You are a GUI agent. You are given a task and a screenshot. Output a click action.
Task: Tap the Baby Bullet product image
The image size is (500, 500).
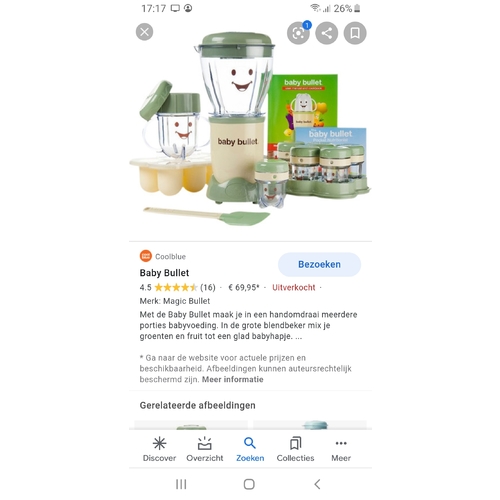(x=250, y=128)
